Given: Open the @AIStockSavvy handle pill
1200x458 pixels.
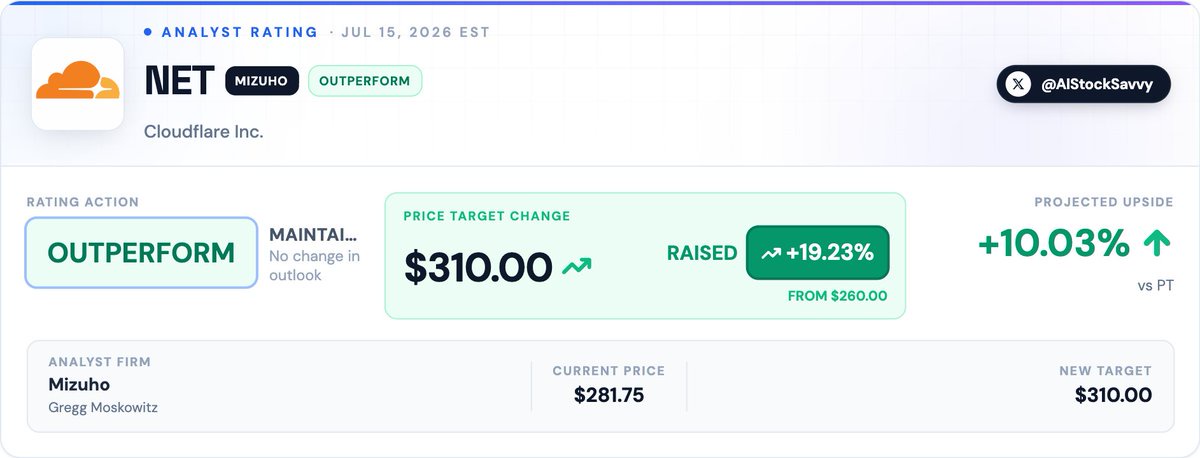Looking at the screenshot, I should (1083, 85).
